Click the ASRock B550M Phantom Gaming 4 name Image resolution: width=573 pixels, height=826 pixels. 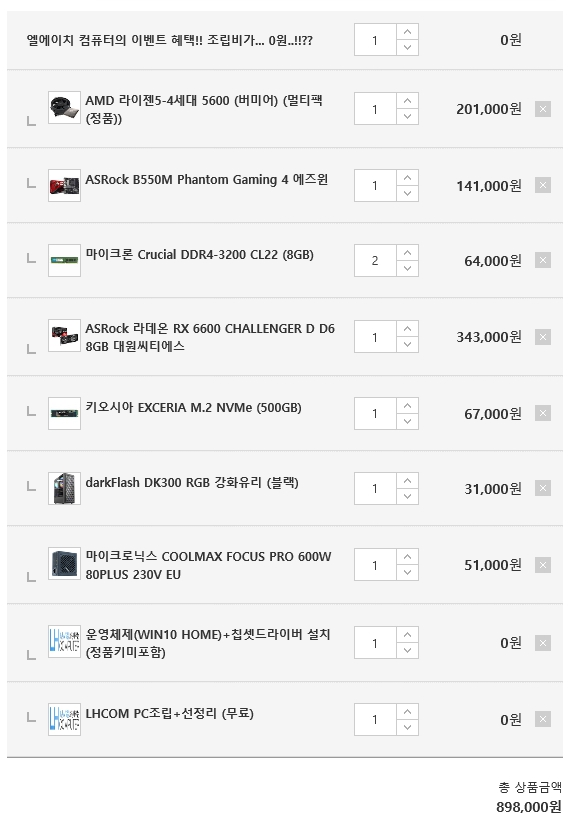[x=206, y=180]
